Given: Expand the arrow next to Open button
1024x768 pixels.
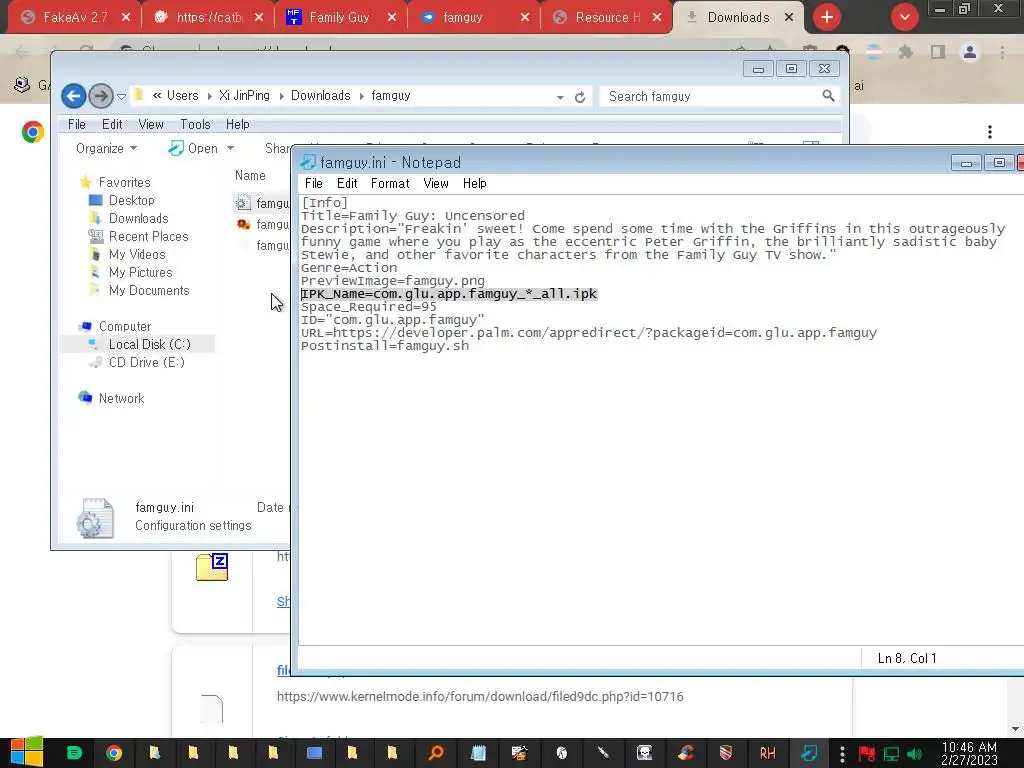Looking at the screenshot, I should 231,148.
